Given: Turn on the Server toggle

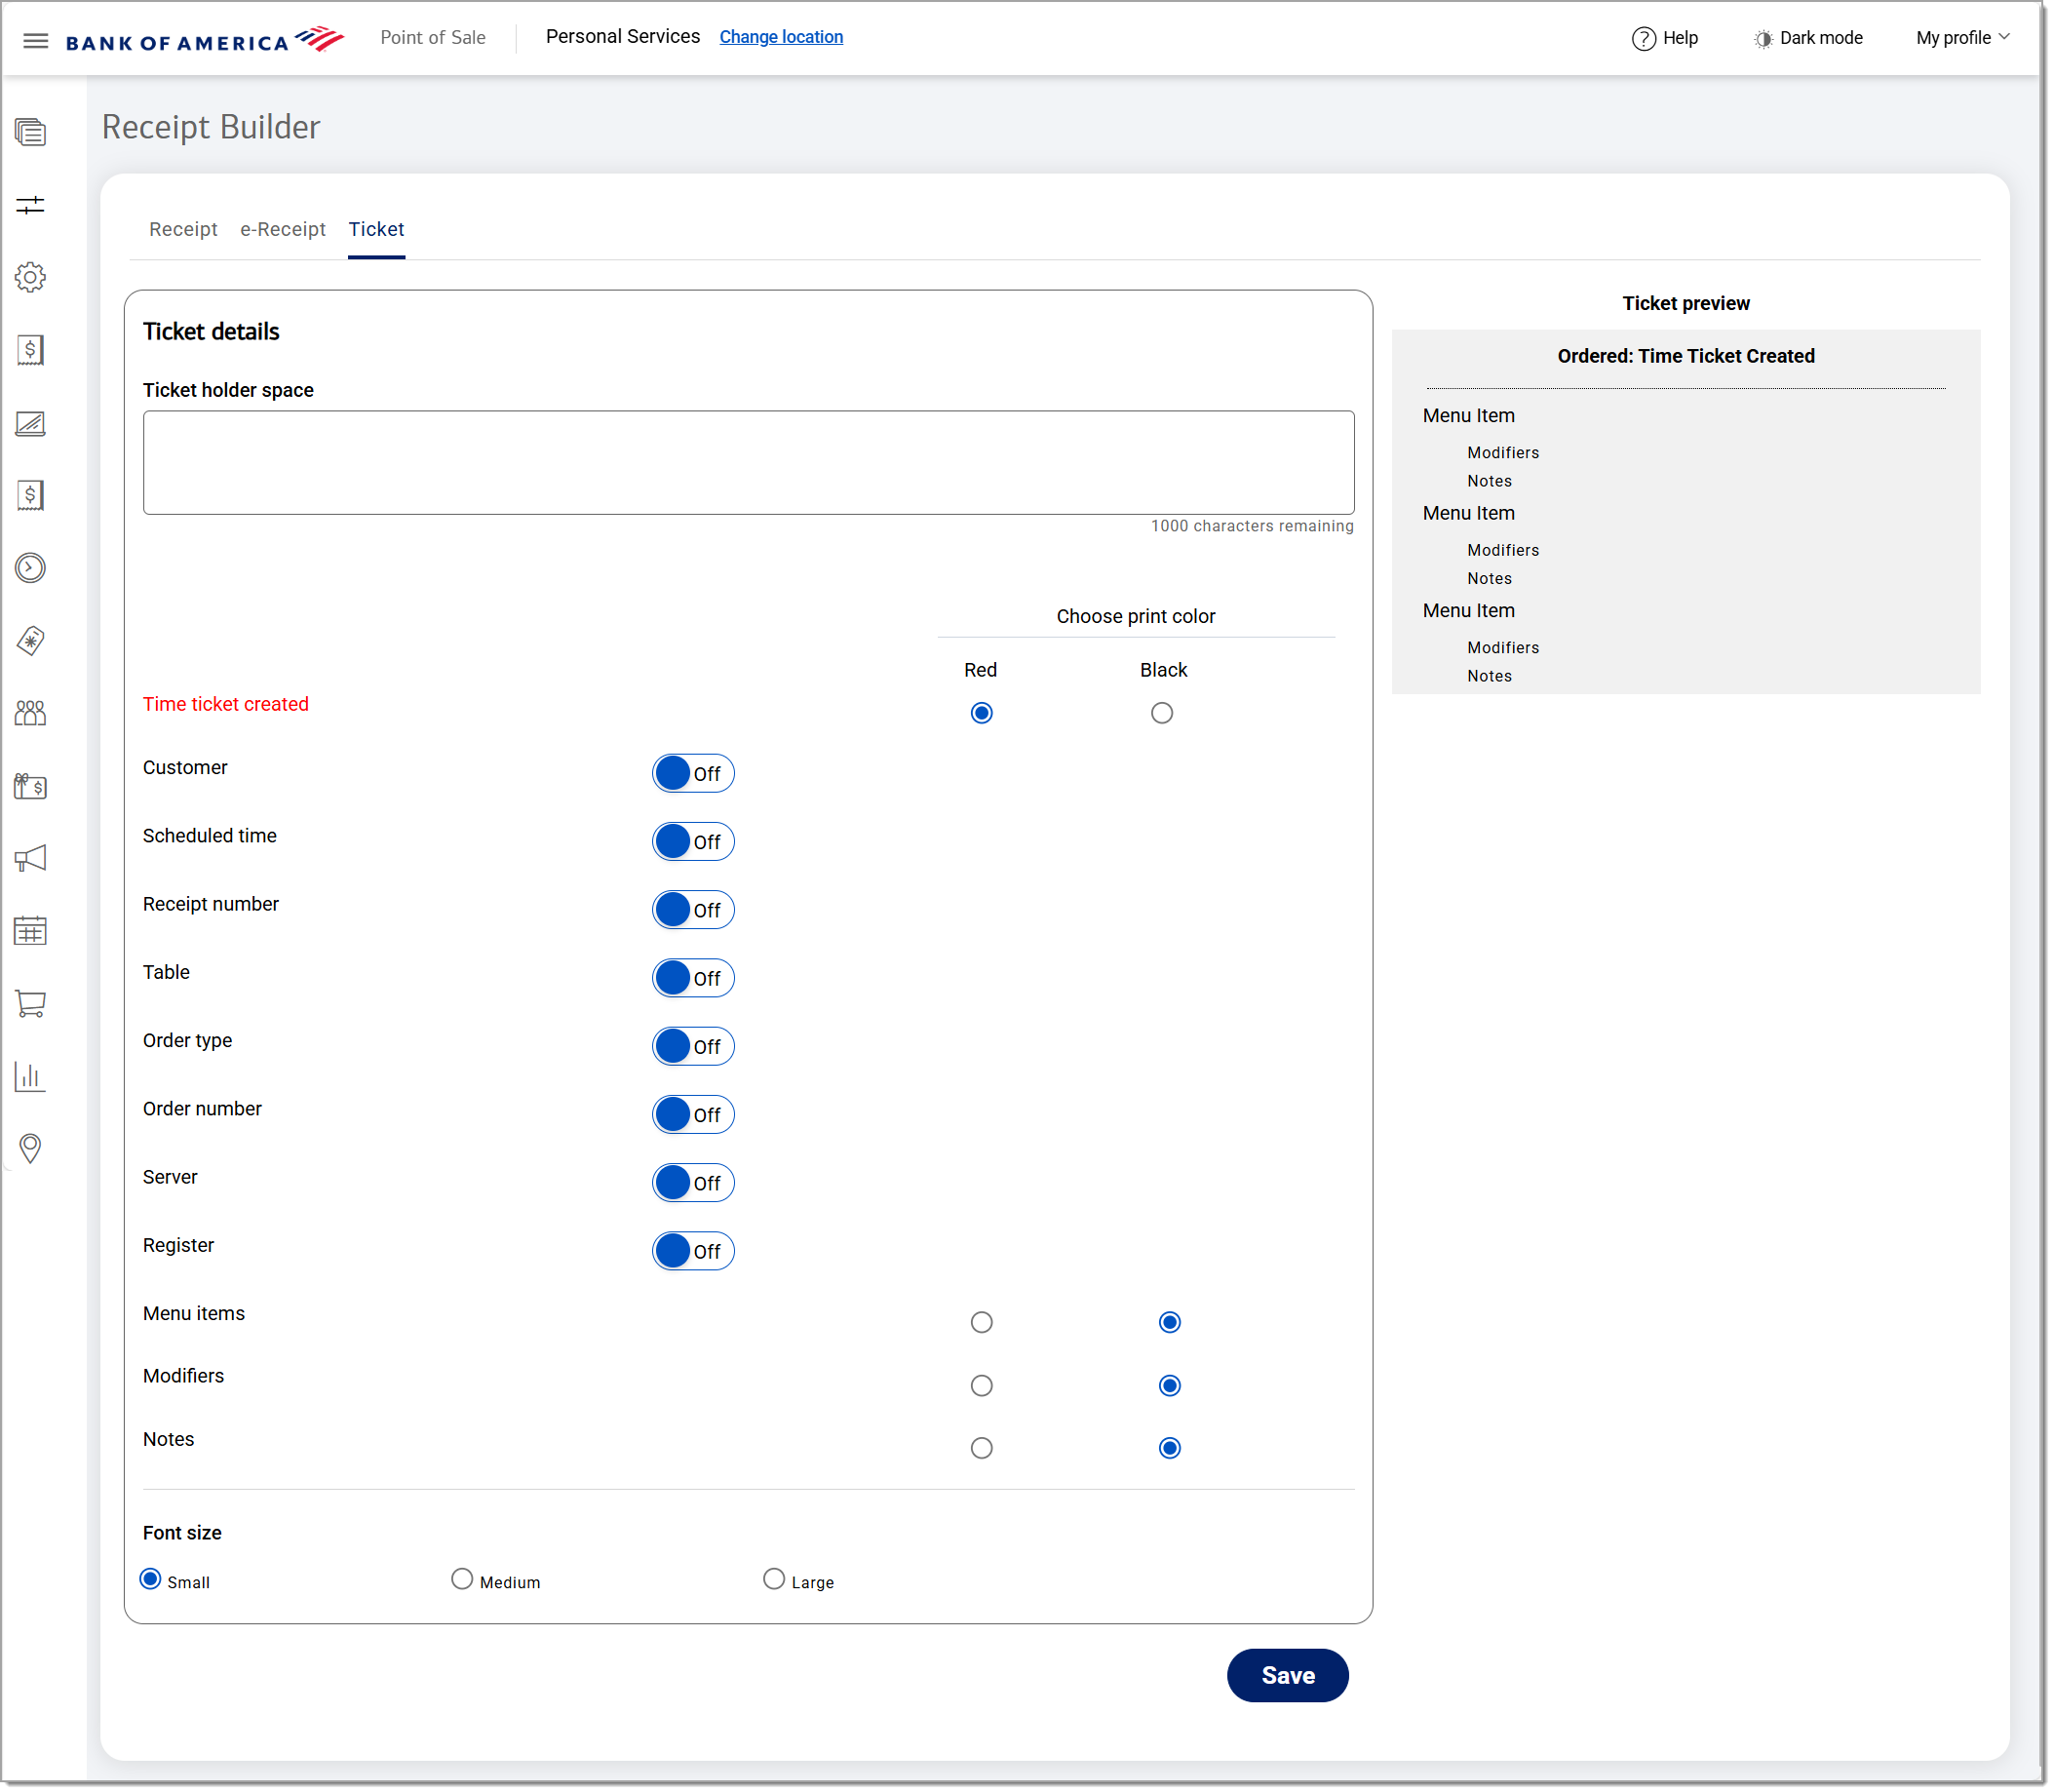Looking at the screenshot, I should click(694, 1184).
